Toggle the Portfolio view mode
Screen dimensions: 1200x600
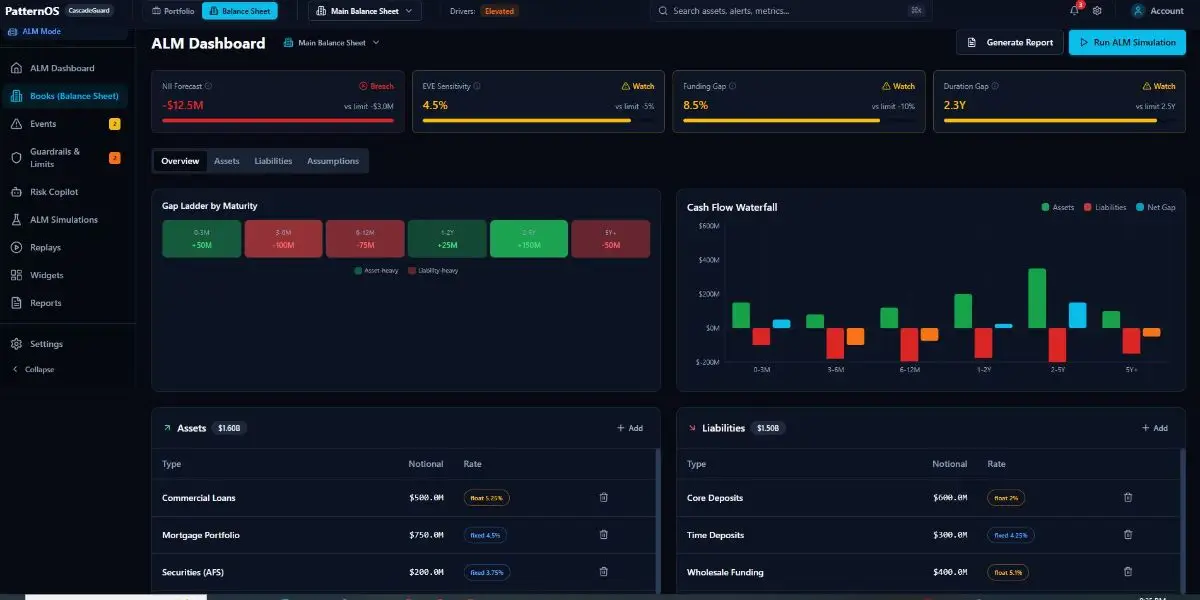(x=172, y=11)
